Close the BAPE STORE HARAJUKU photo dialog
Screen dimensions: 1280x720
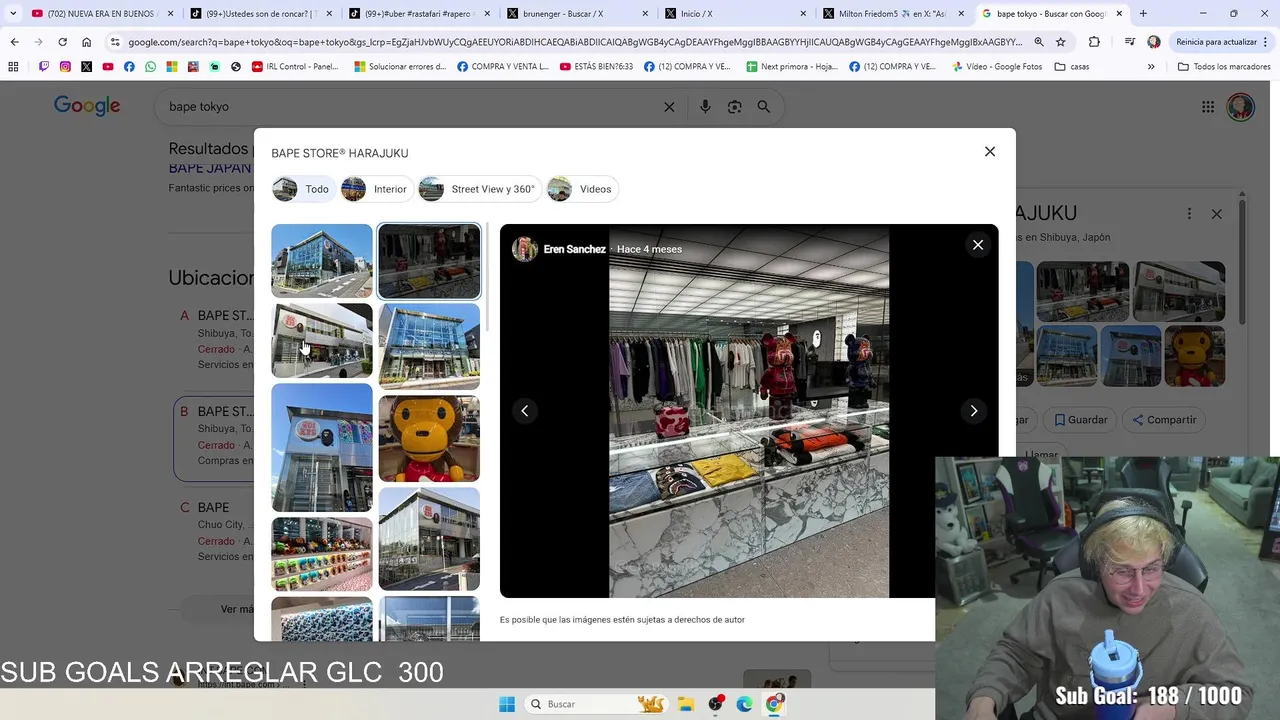990,151
